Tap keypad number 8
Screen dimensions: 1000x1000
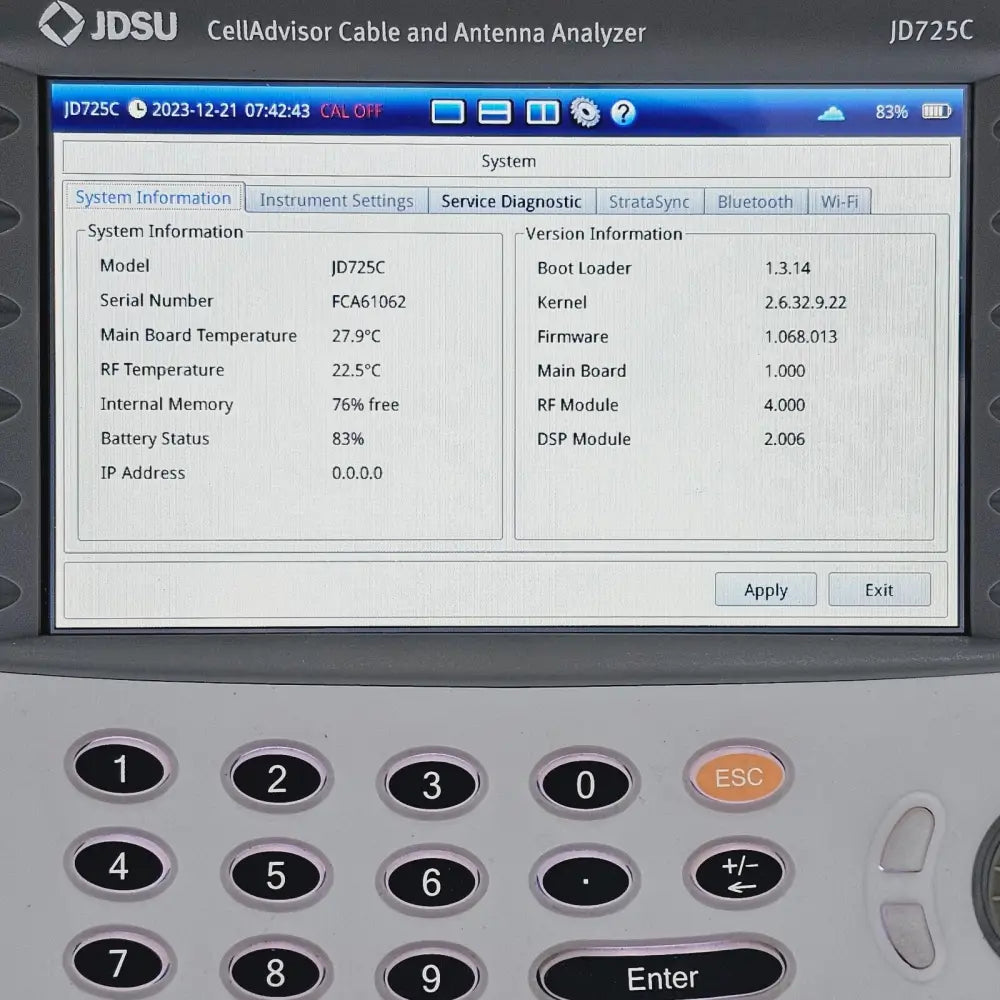click(276, 973)
